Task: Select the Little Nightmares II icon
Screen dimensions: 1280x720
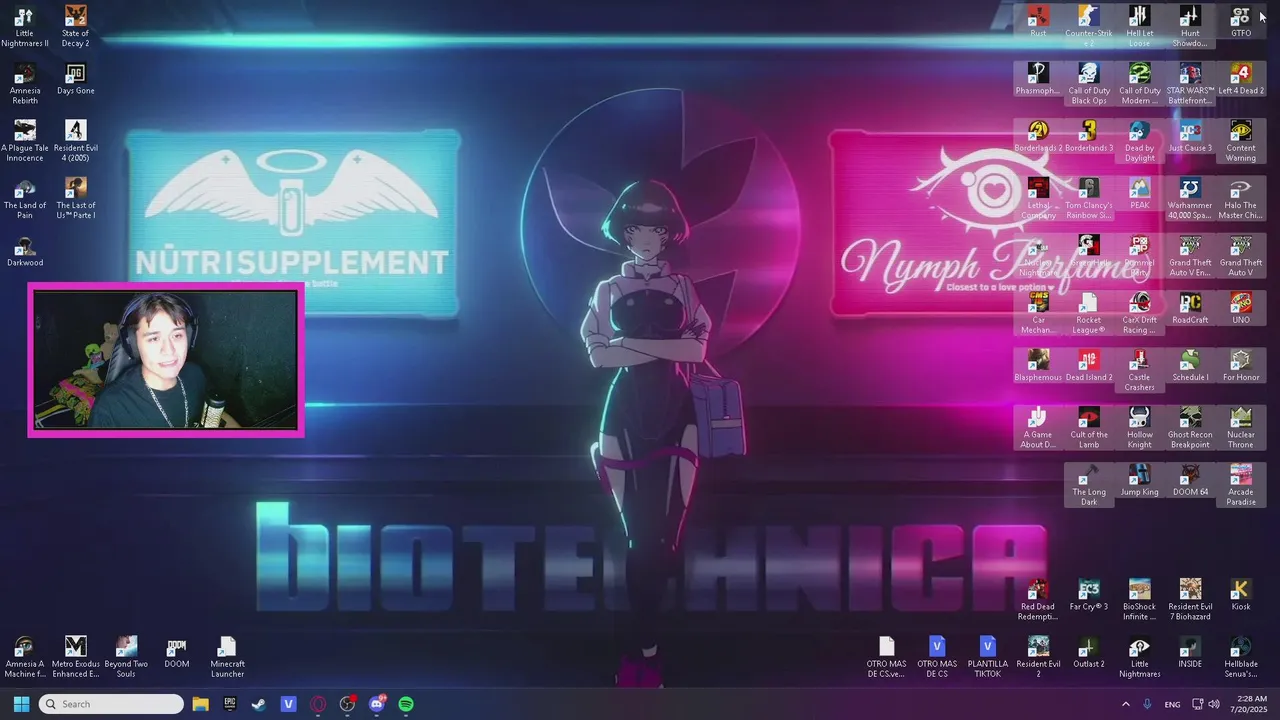Action: click(x=24, y=26)
